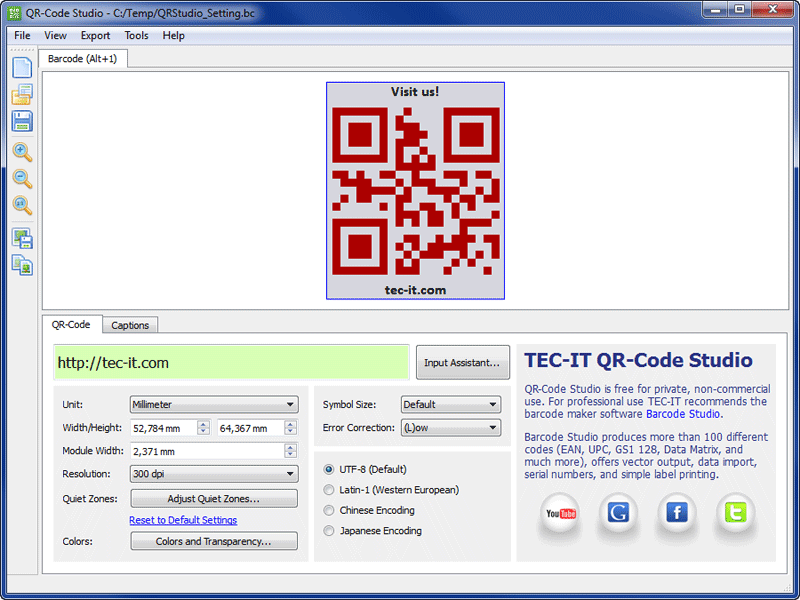The height and width of the screenshot is (600, 800).
Task: Maximize the QR-Code Studio window
Action: coord(739,9)
